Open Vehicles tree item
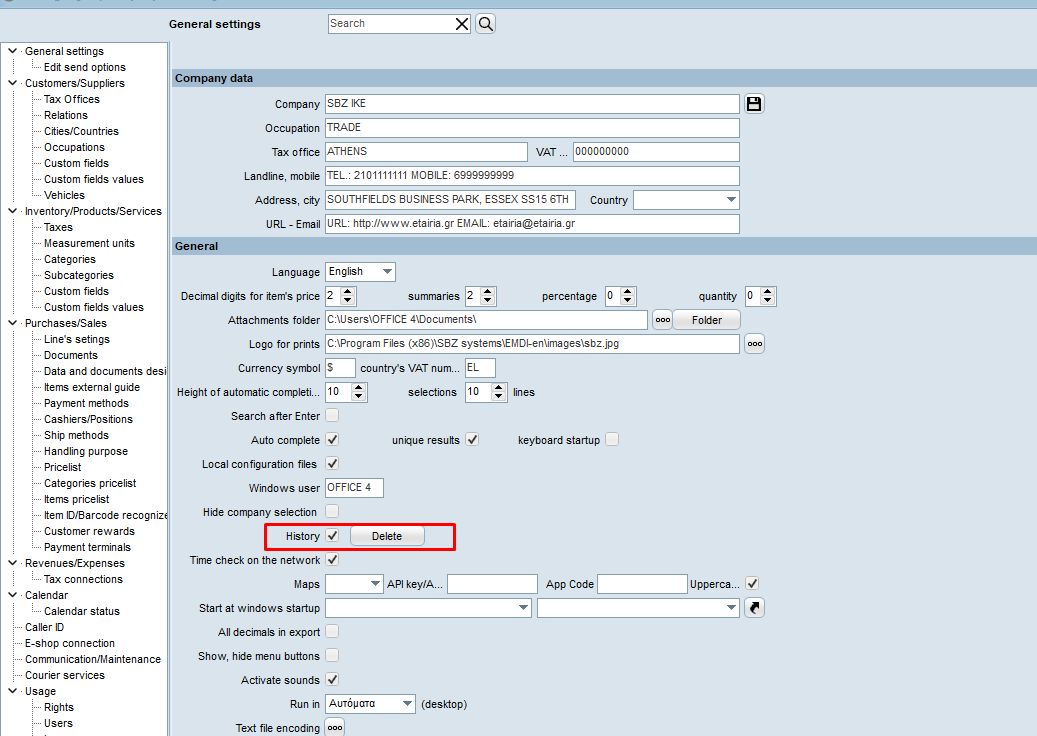This screenshot has height=736, width=1037. 64,195
